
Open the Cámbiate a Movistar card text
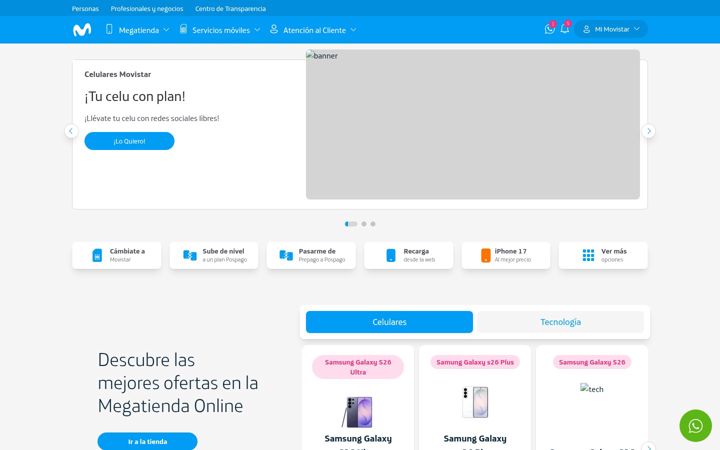[x=127, y=255]
